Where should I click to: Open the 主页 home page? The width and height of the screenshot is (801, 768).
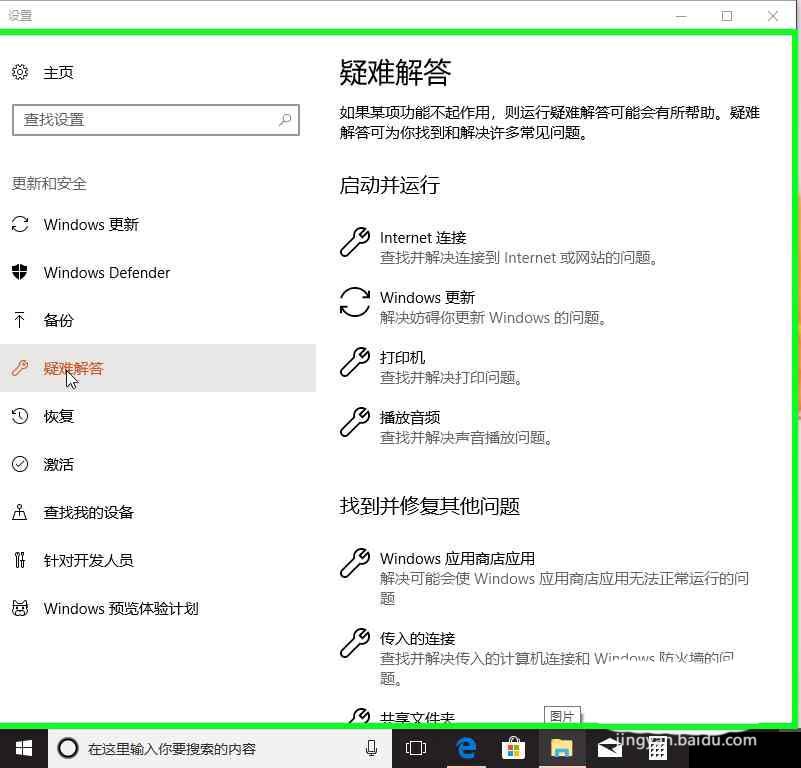[58, 73]
